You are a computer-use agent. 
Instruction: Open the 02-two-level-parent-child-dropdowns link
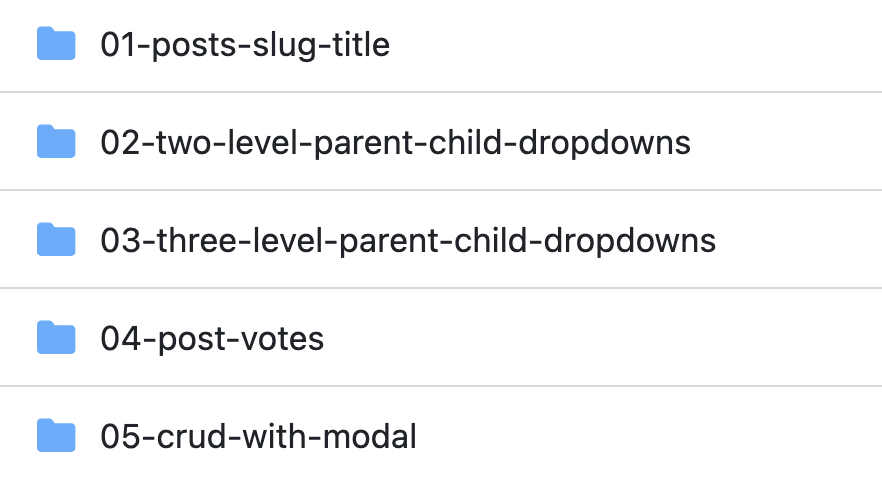pyautogui.click(x=395, y=143)
